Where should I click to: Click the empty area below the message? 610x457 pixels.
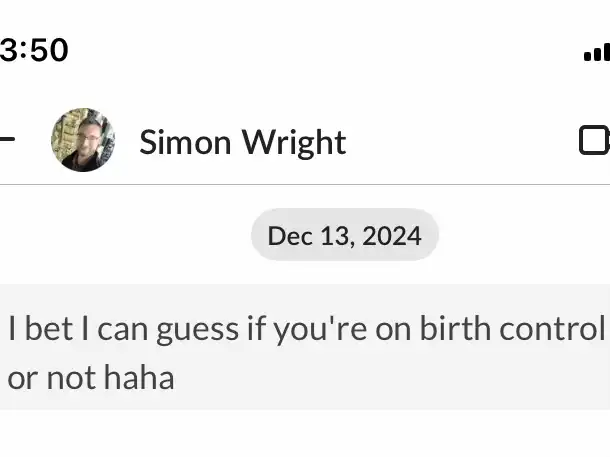coord(305,433)
